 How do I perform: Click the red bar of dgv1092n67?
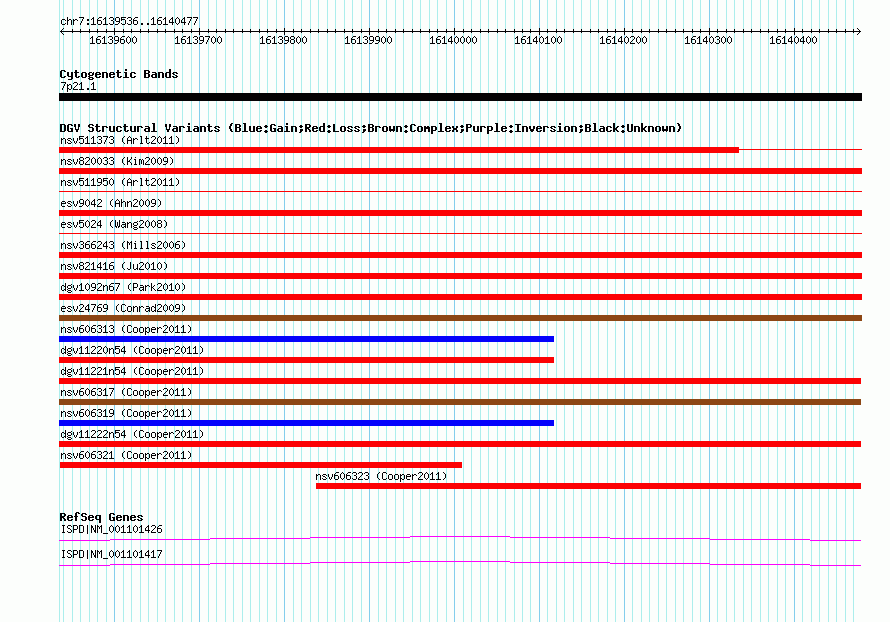(460, 297)
